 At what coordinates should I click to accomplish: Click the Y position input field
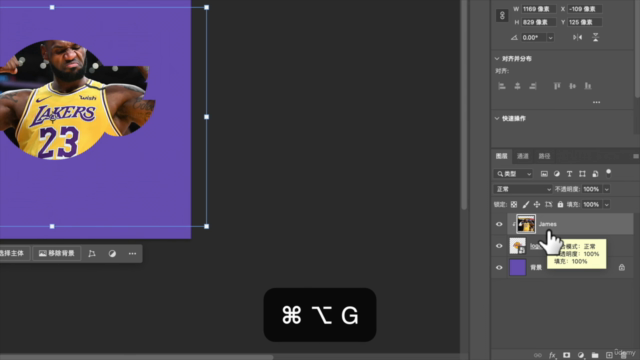pyautogui.click(x=585, y=22)
